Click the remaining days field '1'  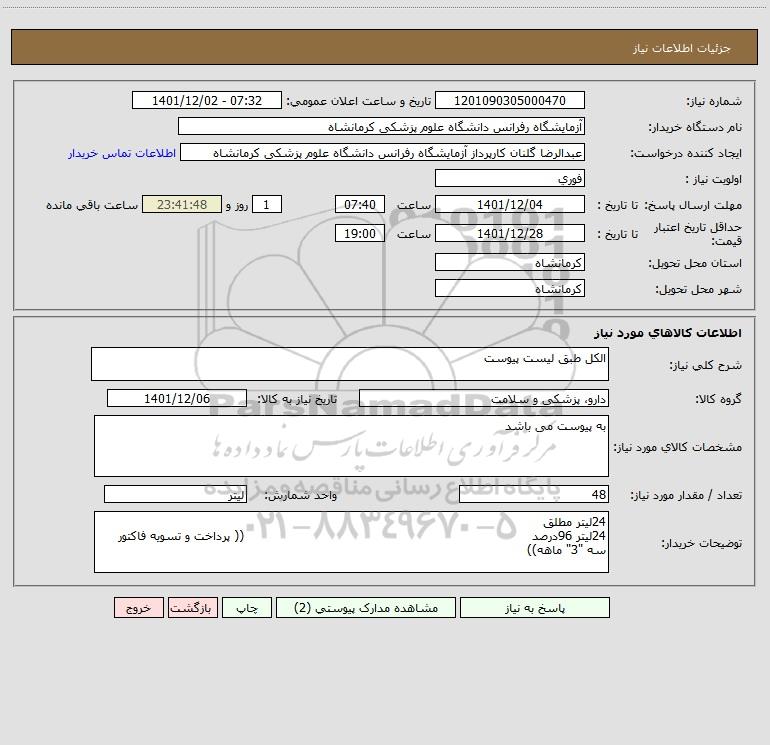click(267, 204)
